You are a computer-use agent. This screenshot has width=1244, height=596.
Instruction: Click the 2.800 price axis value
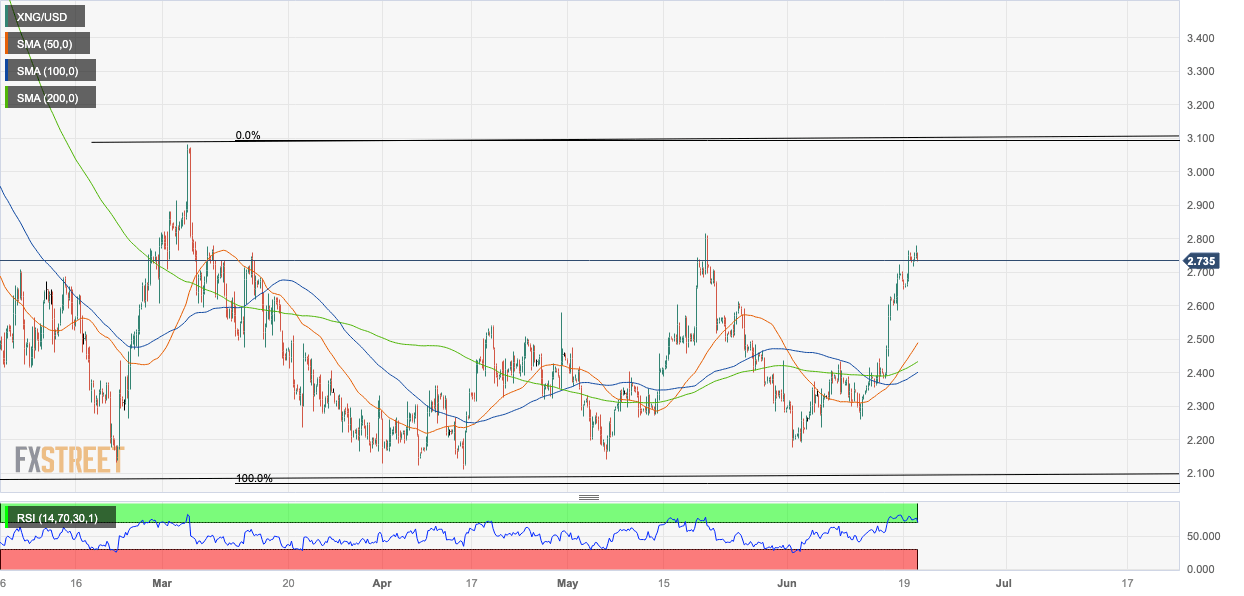click(1201, 239)
